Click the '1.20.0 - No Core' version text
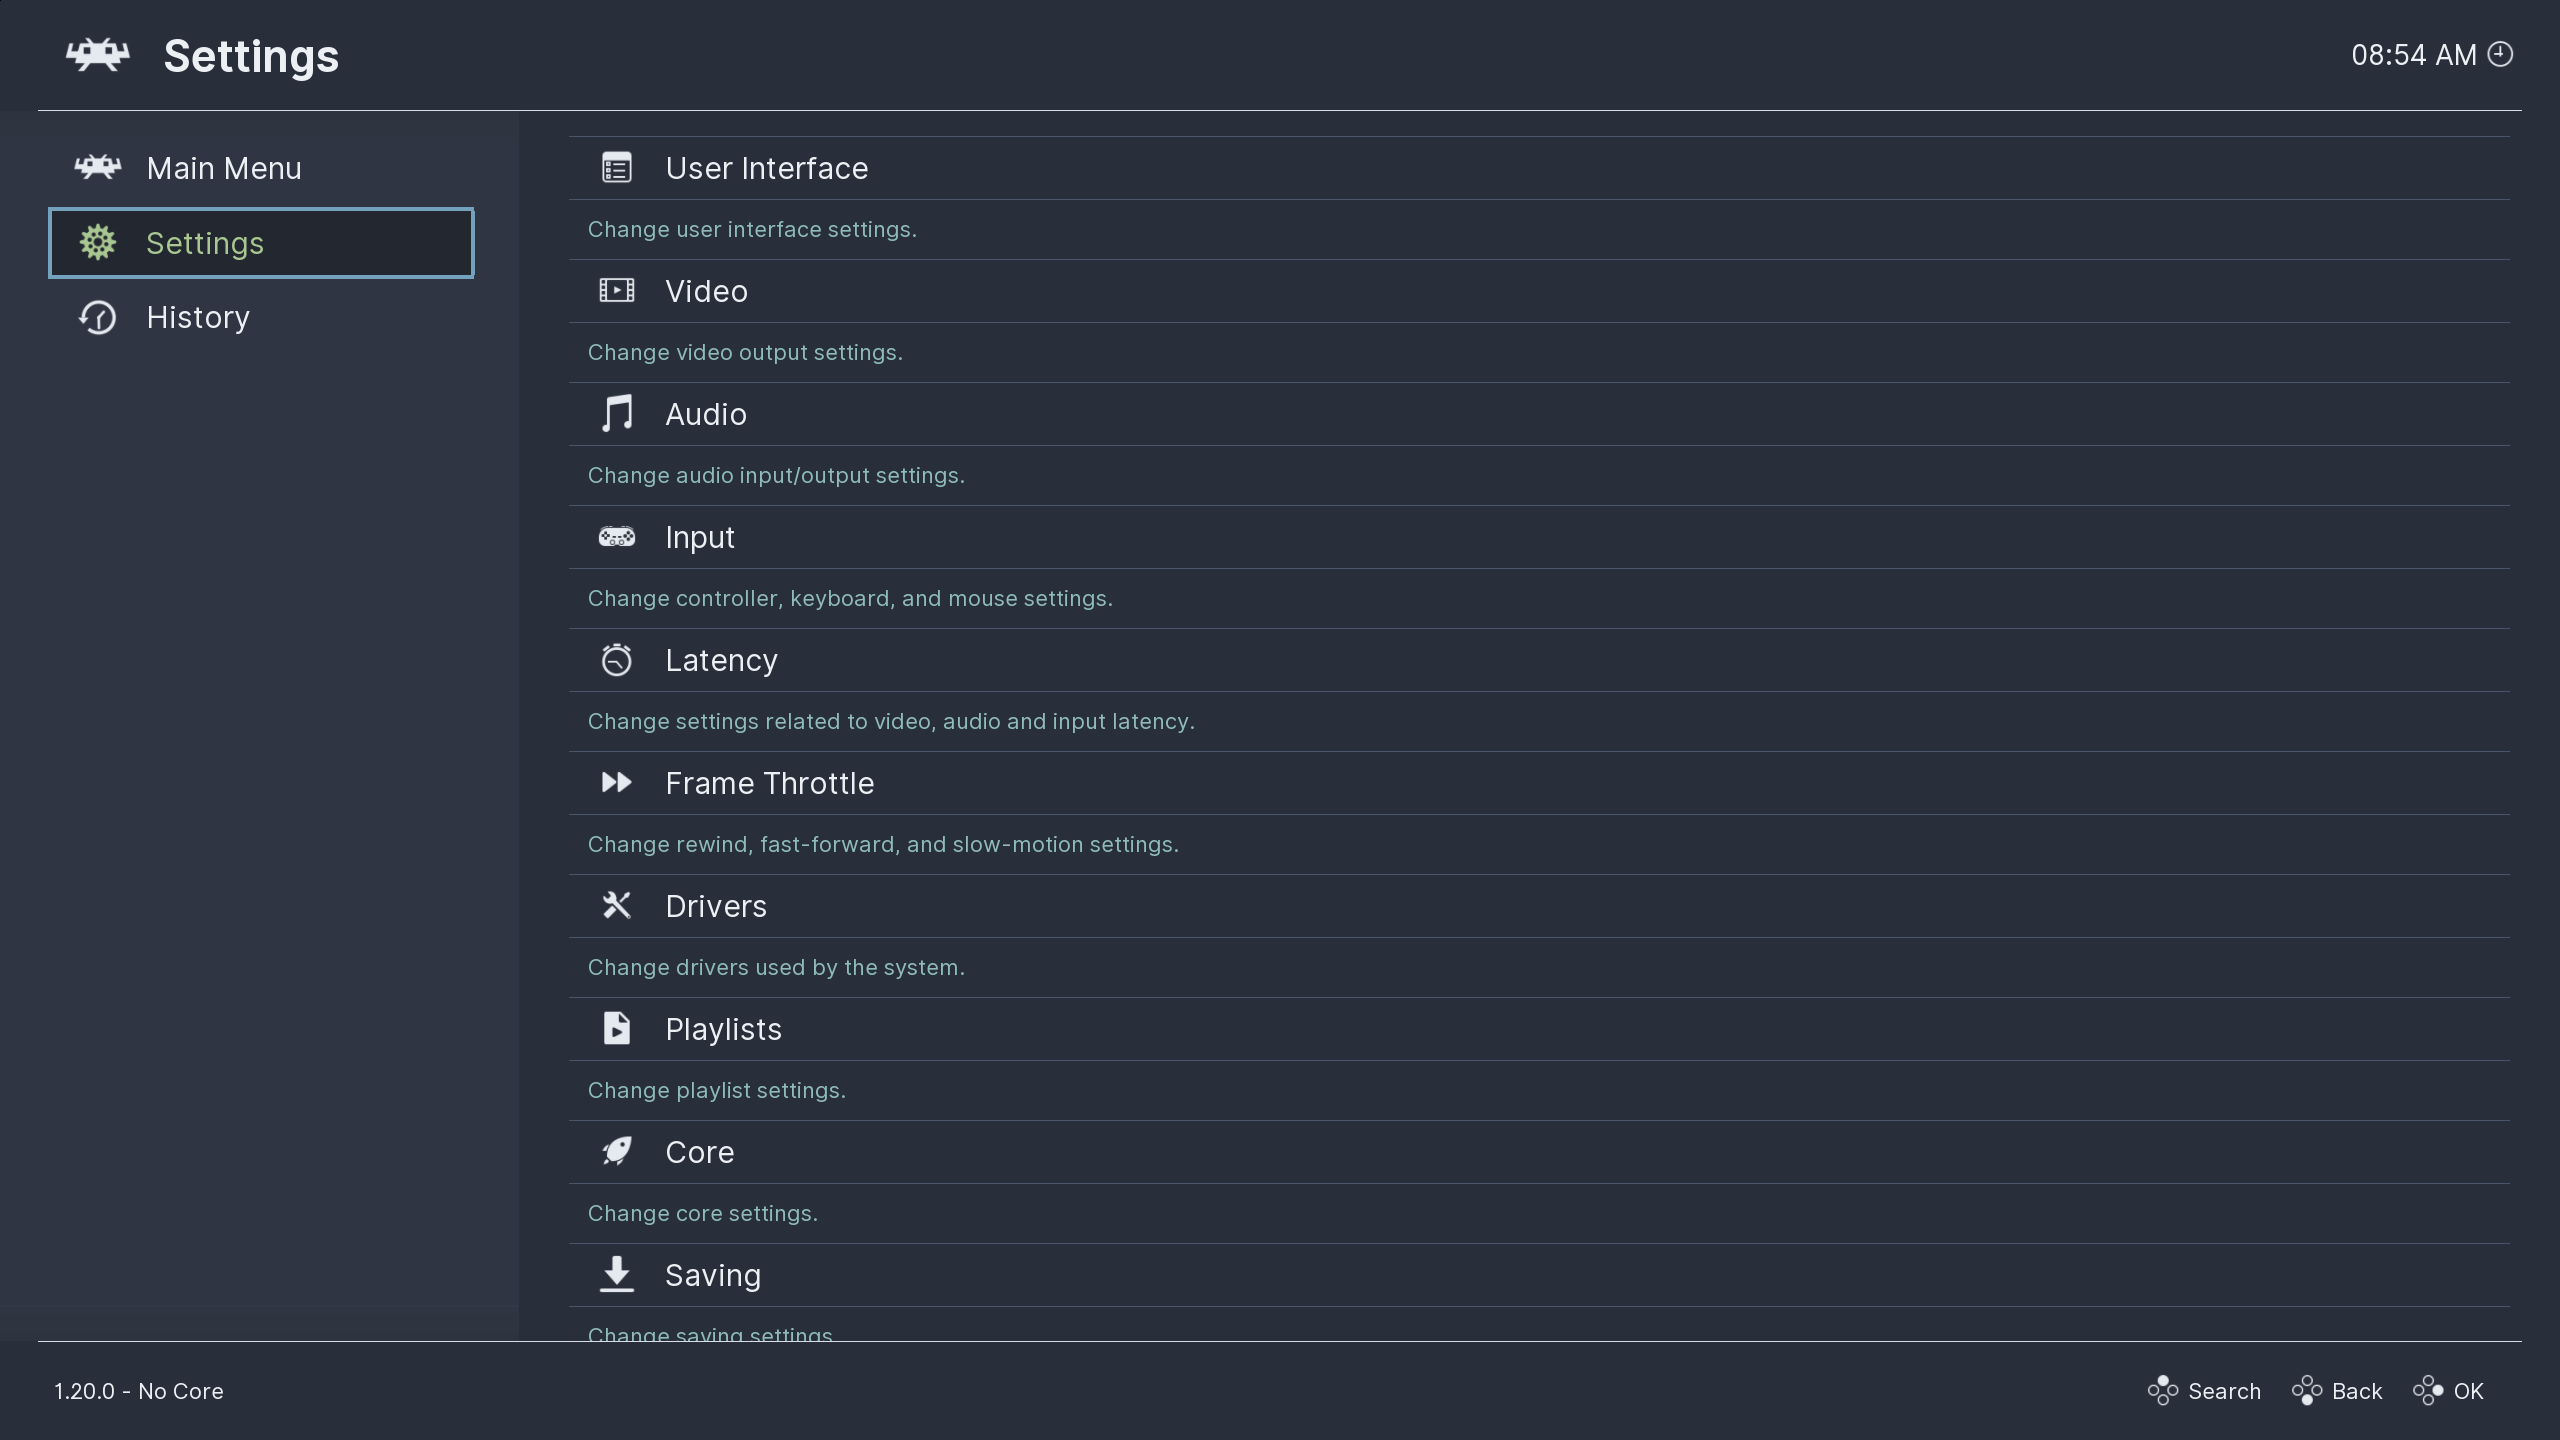The height and width of the screenshot is (1440, 2560). coord(139,1391)
